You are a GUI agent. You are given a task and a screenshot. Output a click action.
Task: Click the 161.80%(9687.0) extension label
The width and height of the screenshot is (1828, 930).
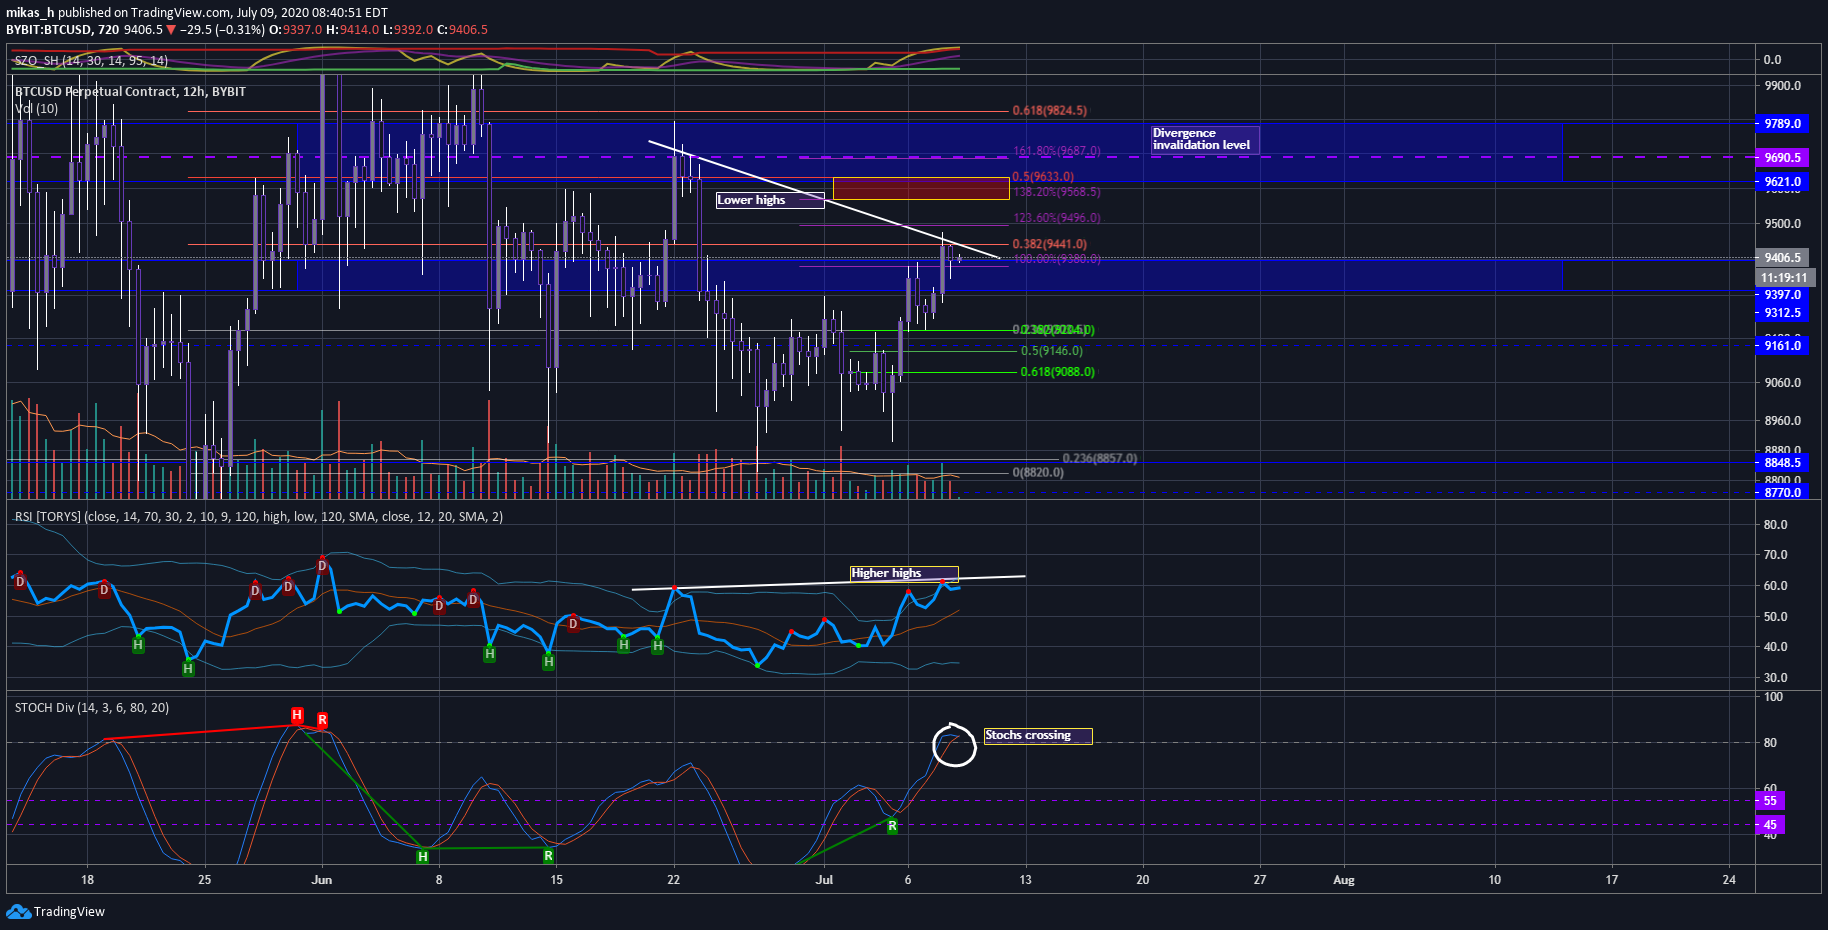(1057, 151)
